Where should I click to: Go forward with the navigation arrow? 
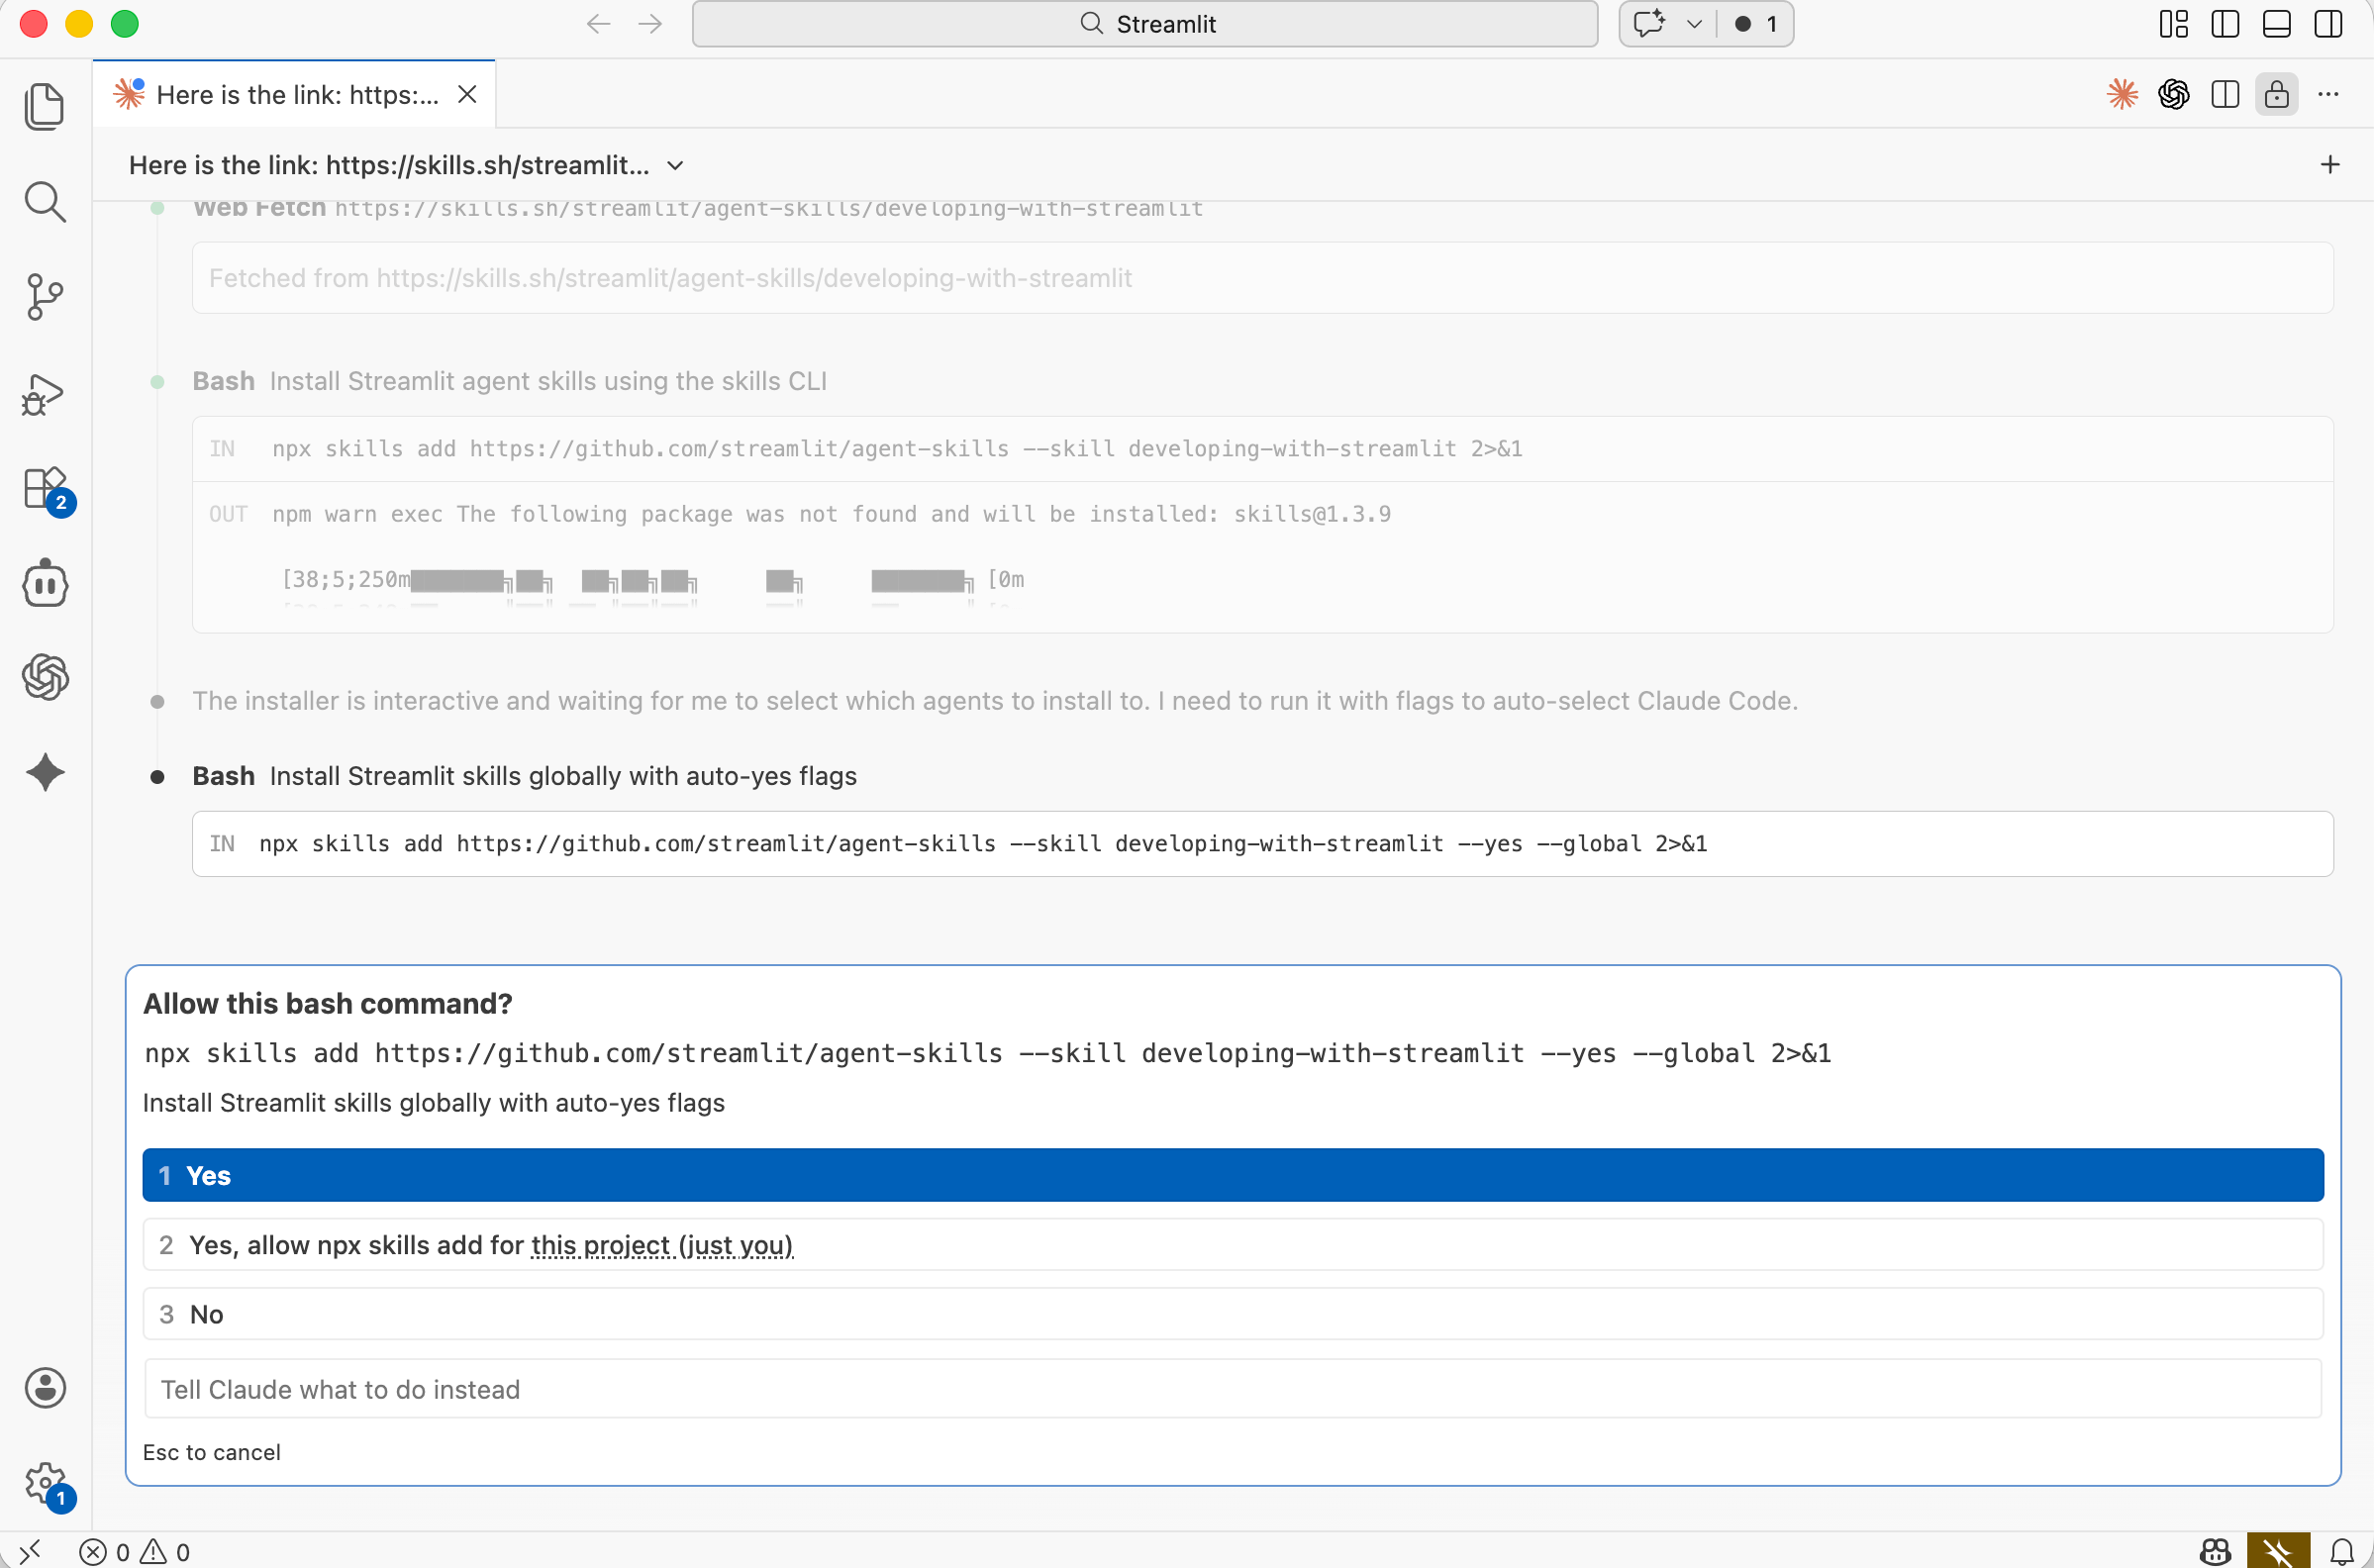pos(650,24)
